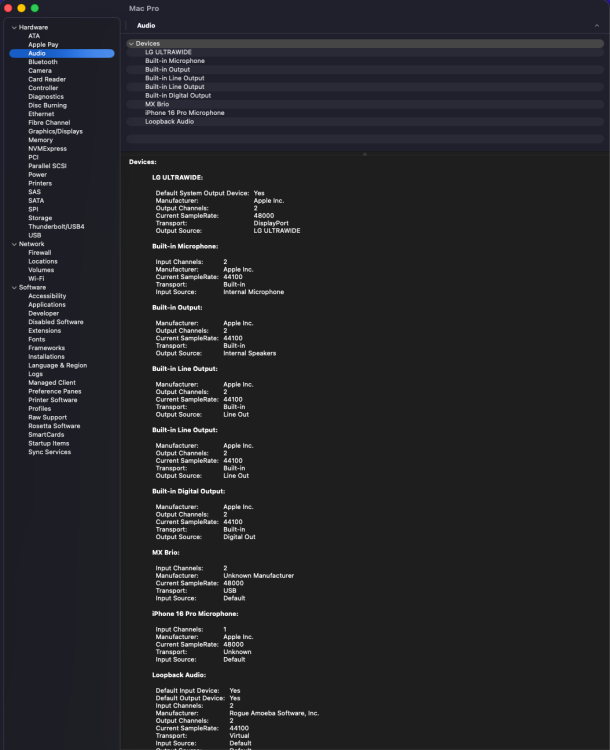Open Diagnostics in the sidebar

(x=46, y=97)
